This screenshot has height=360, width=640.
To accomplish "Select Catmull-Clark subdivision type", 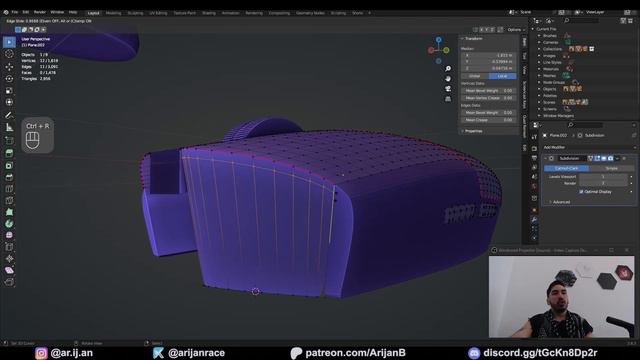I will 566,168.
